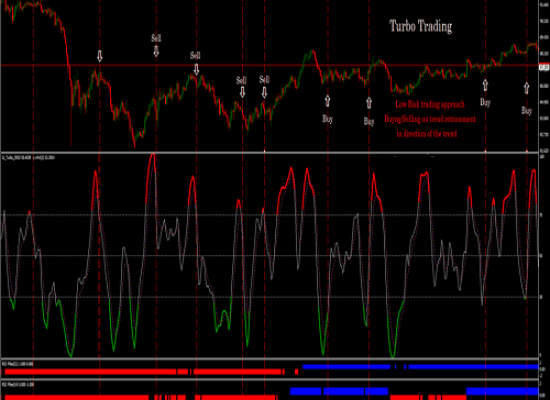Screen dimensions: 550x400
Task: Click the second Buy up arrow
Action: [369, 102]
